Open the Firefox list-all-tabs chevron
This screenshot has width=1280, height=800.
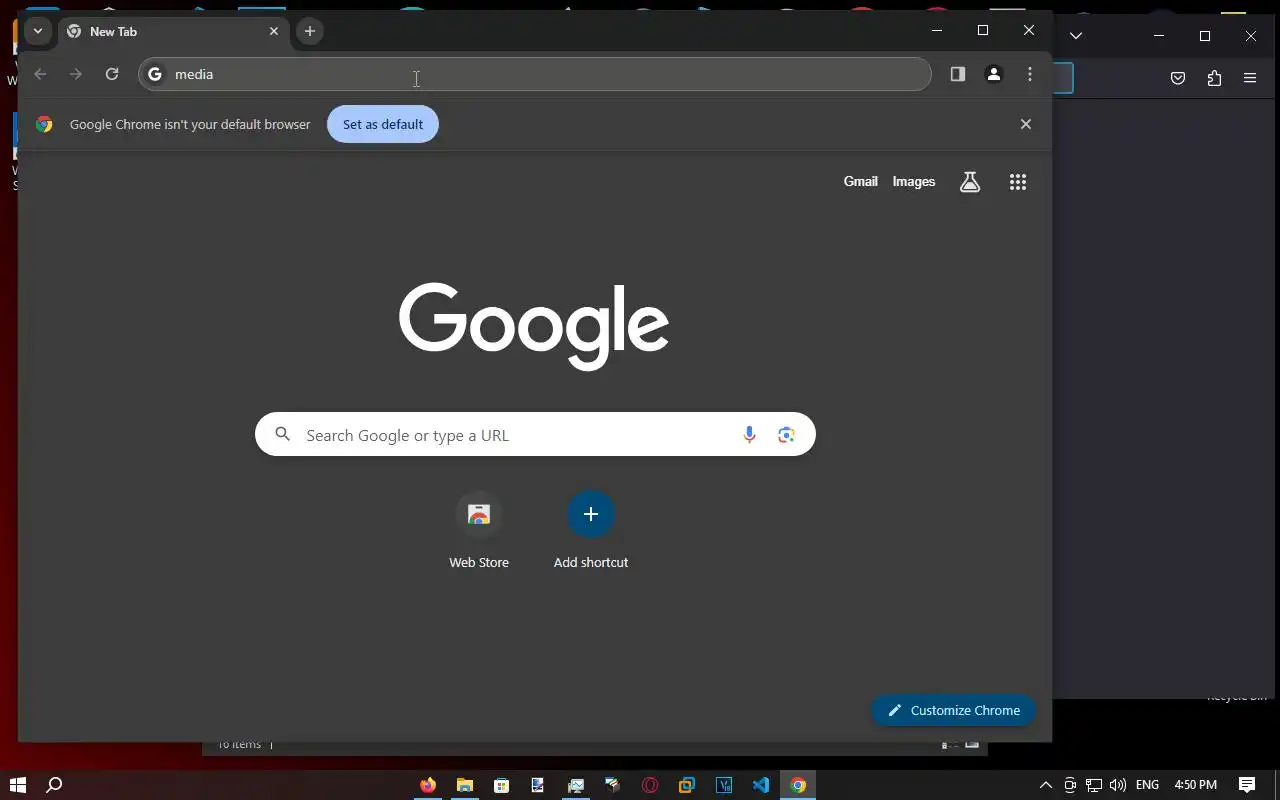point(1076,35)
